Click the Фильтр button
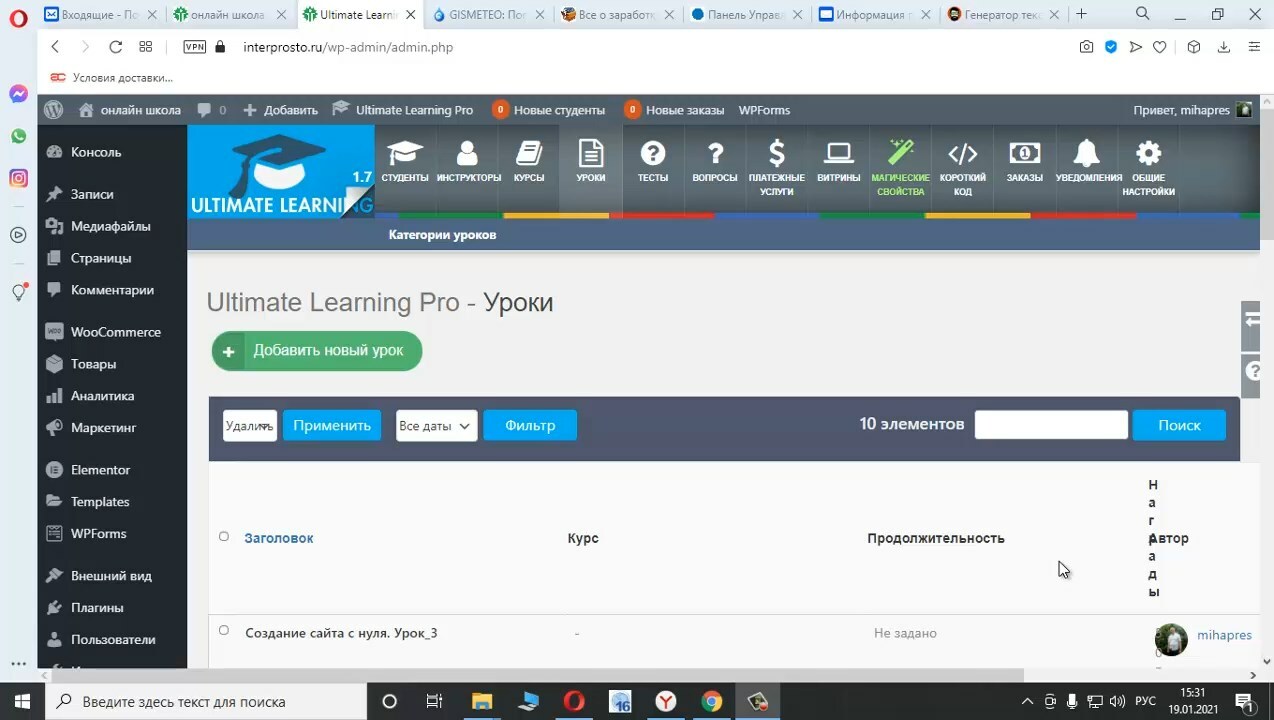 click(x=530, y=425)
